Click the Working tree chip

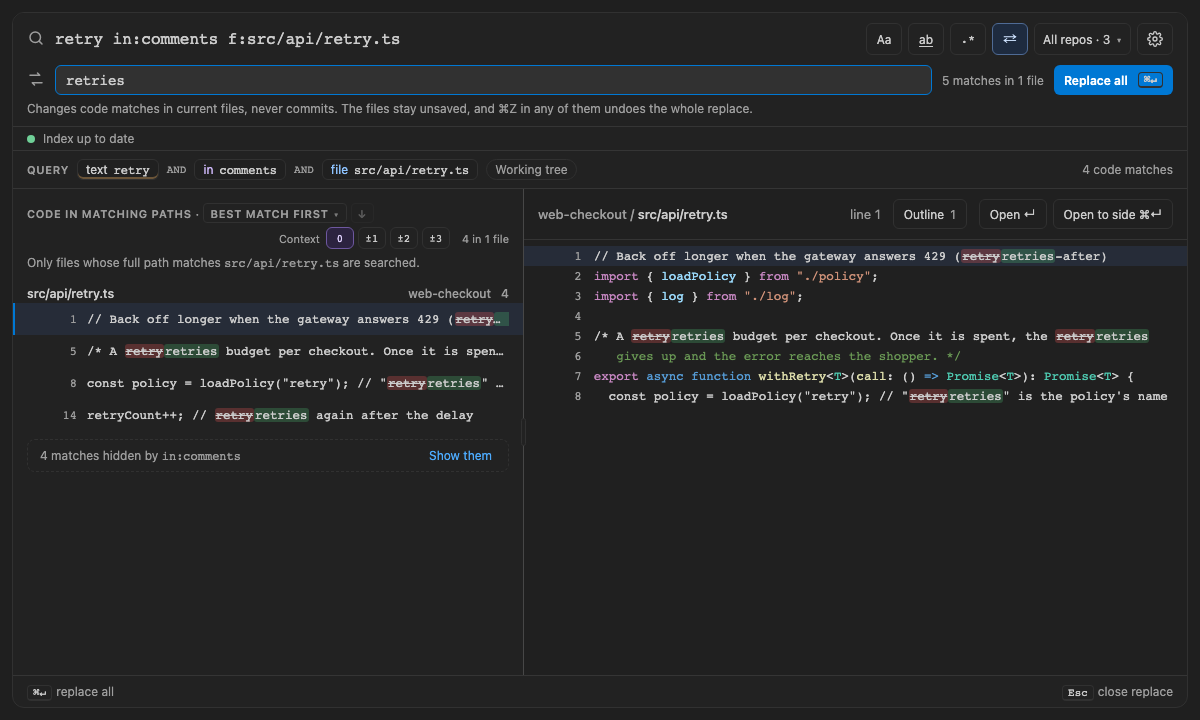531,170
